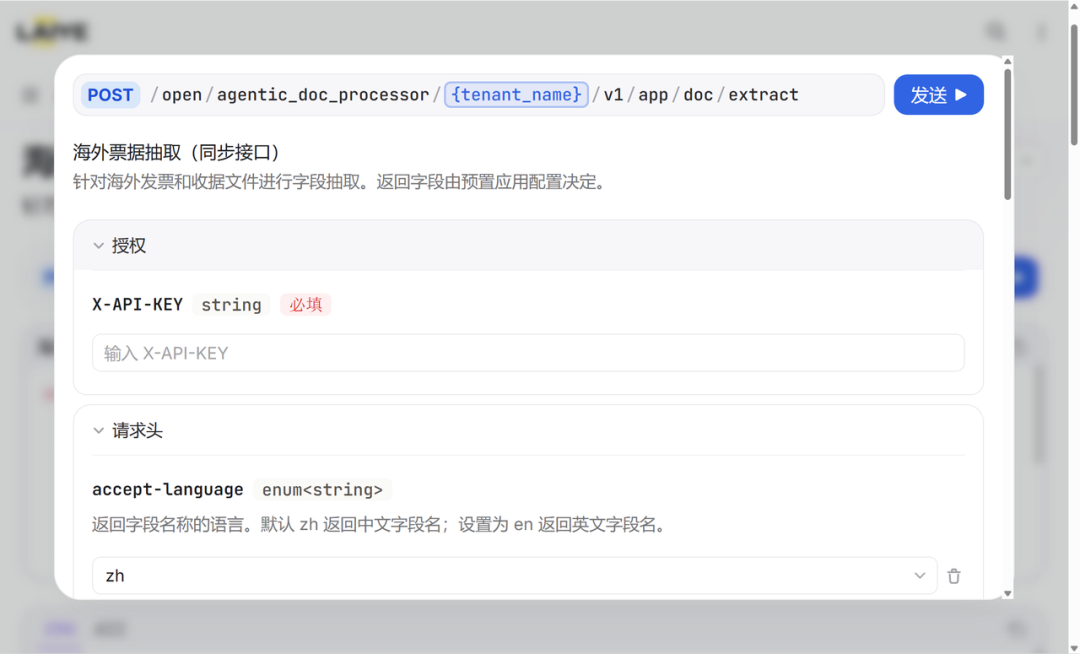Select the {tenant_name} path parameter
This screenshot has width=1080, height=654.
516,94
